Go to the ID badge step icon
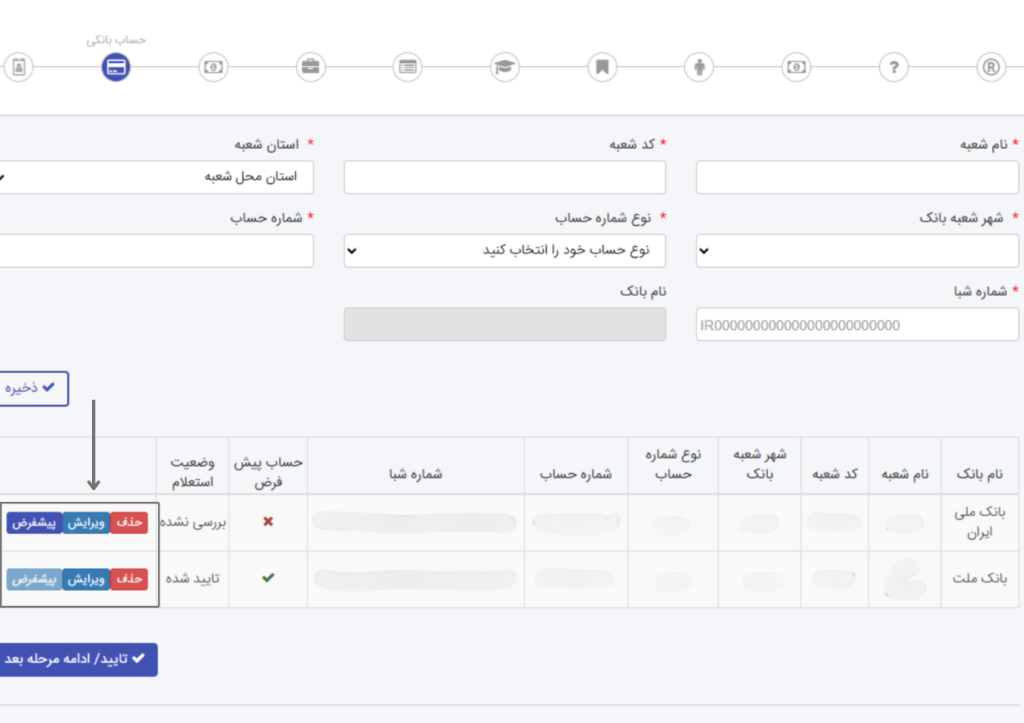 (18, 68)
